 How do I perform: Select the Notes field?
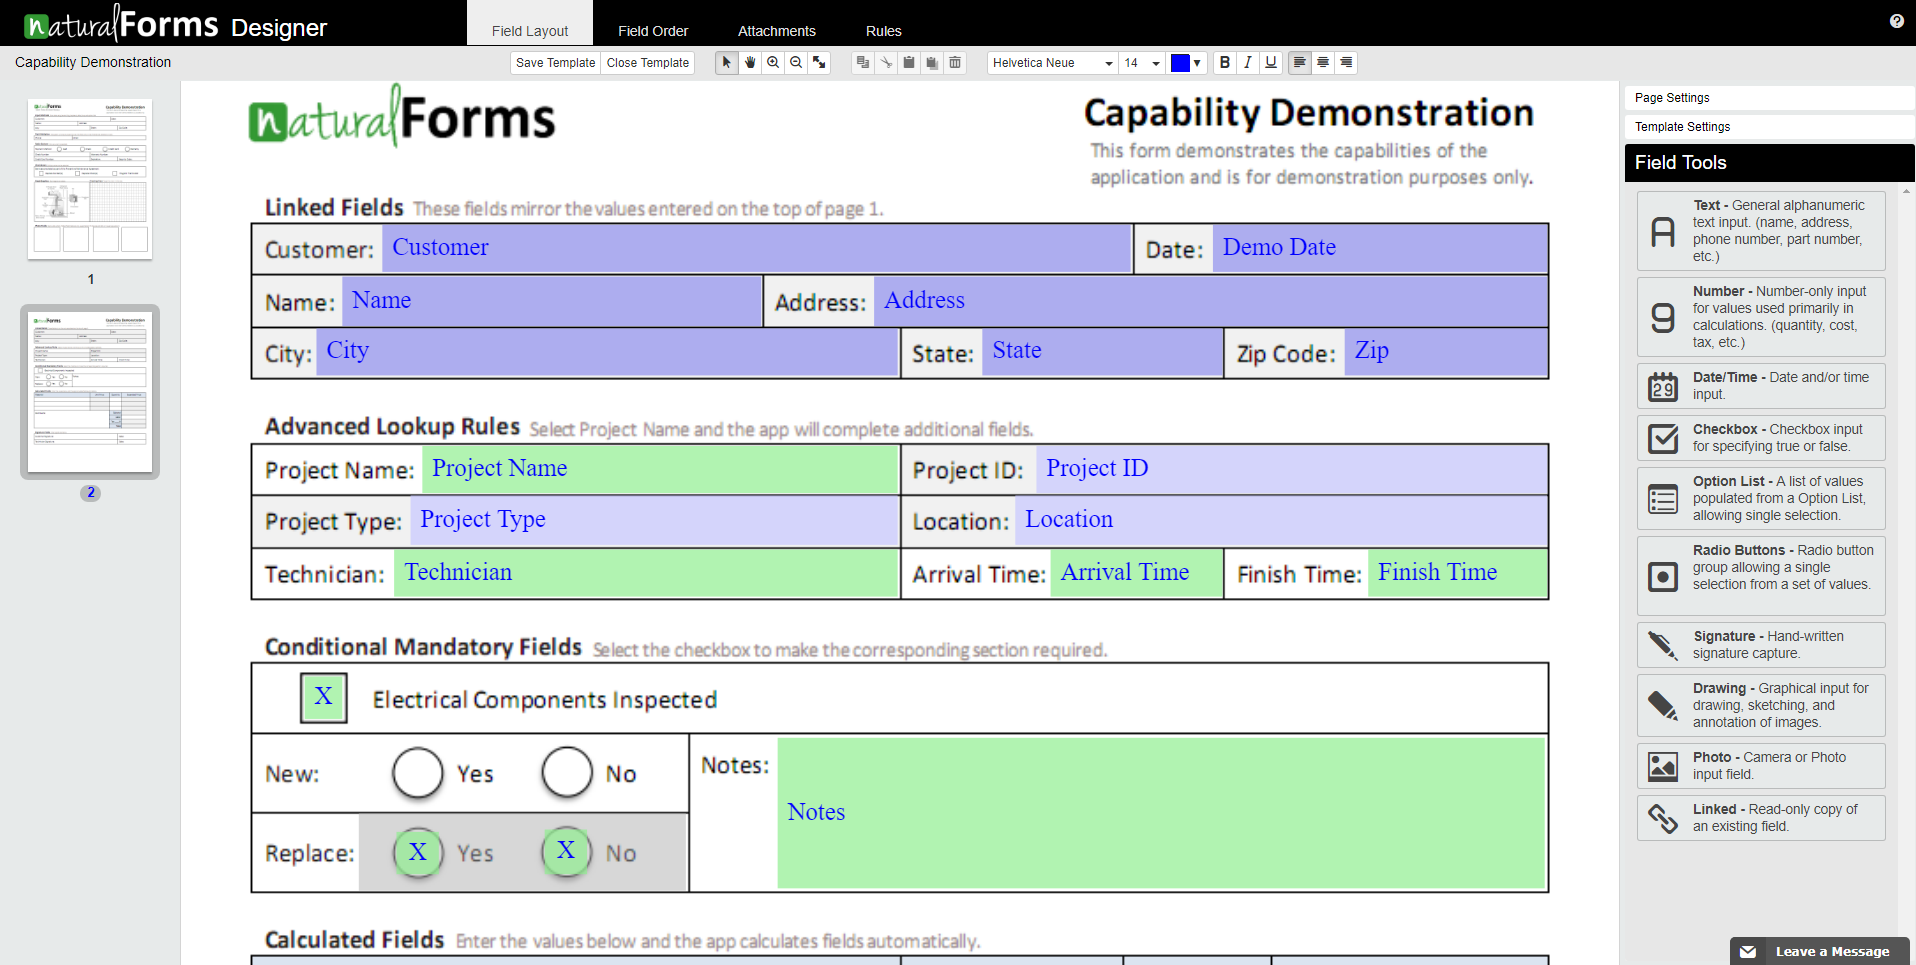[x=1161, y=813]
